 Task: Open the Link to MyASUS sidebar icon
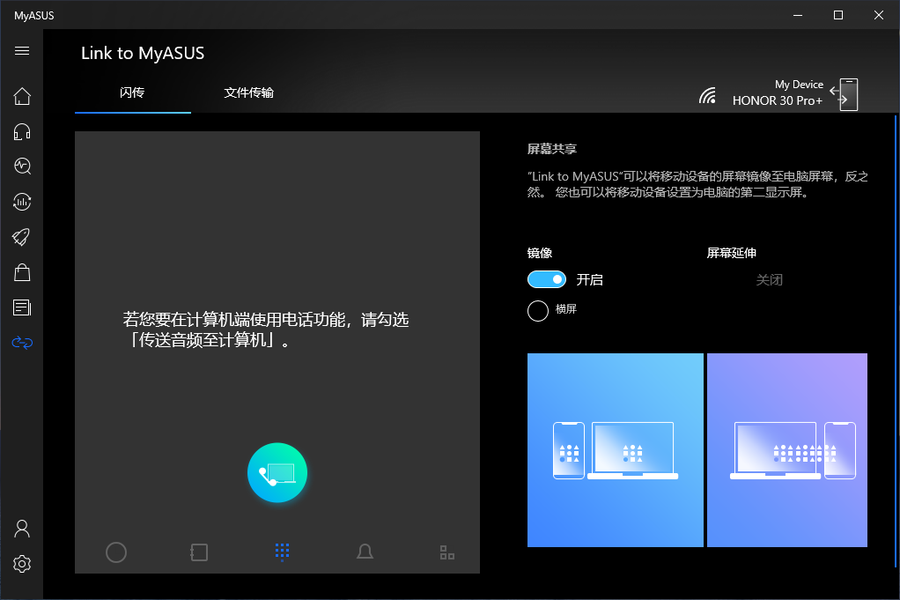[x=22, y=342]
